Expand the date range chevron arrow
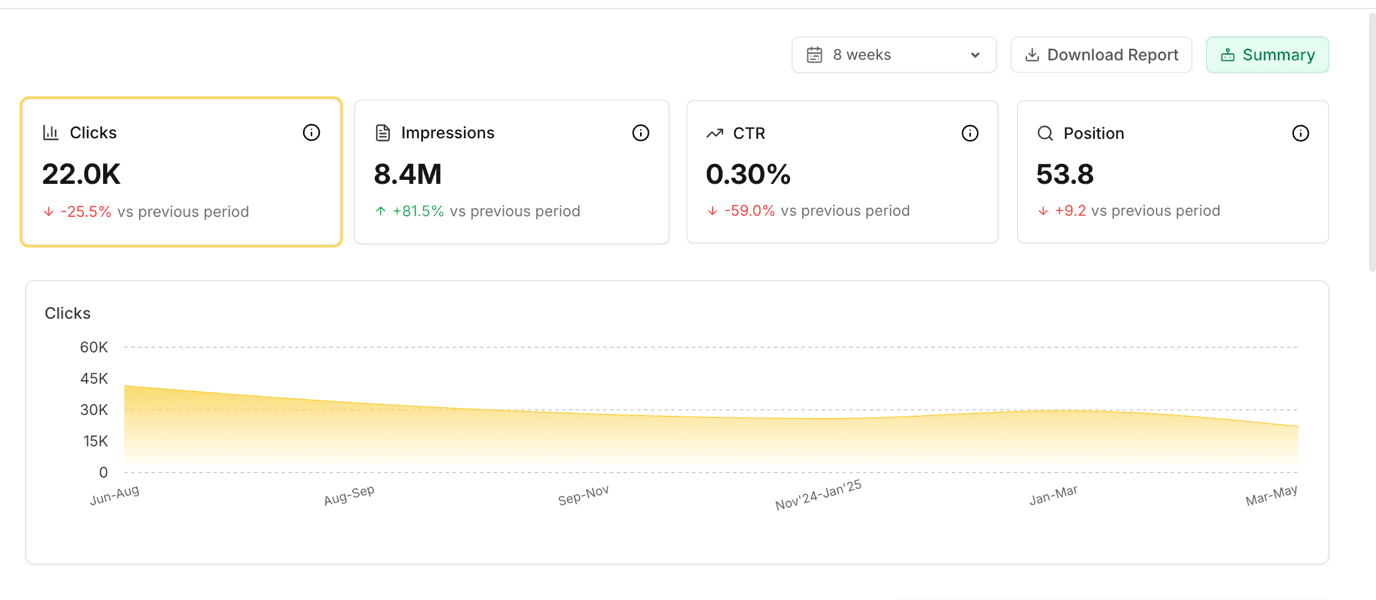1376x600 pixels. 975,55
